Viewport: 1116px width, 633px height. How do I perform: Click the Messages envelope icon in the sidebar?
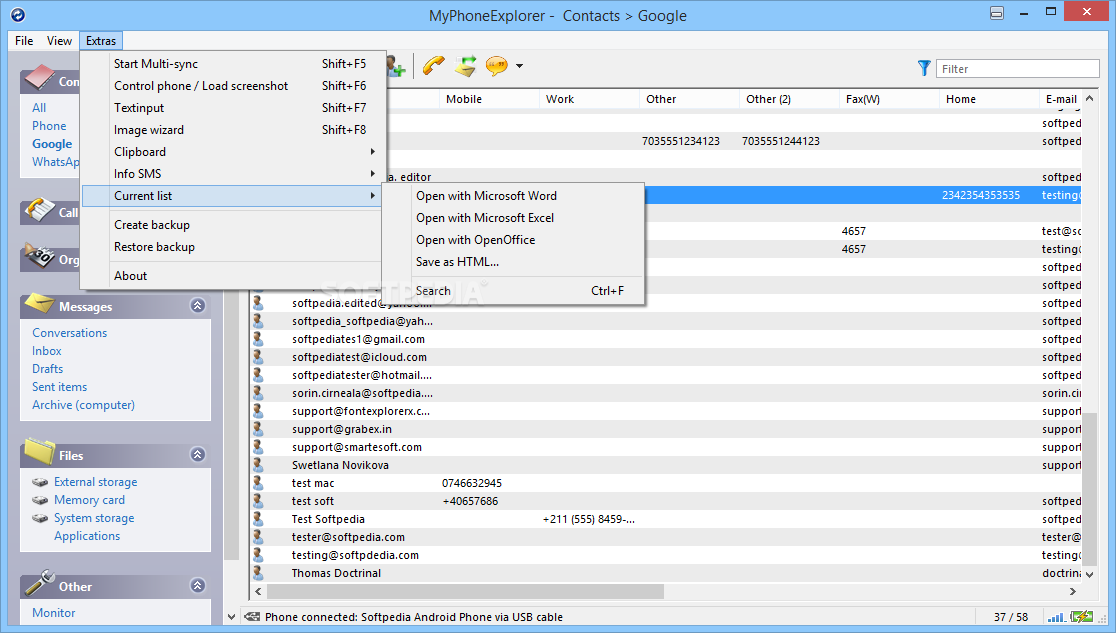(39, 305)
